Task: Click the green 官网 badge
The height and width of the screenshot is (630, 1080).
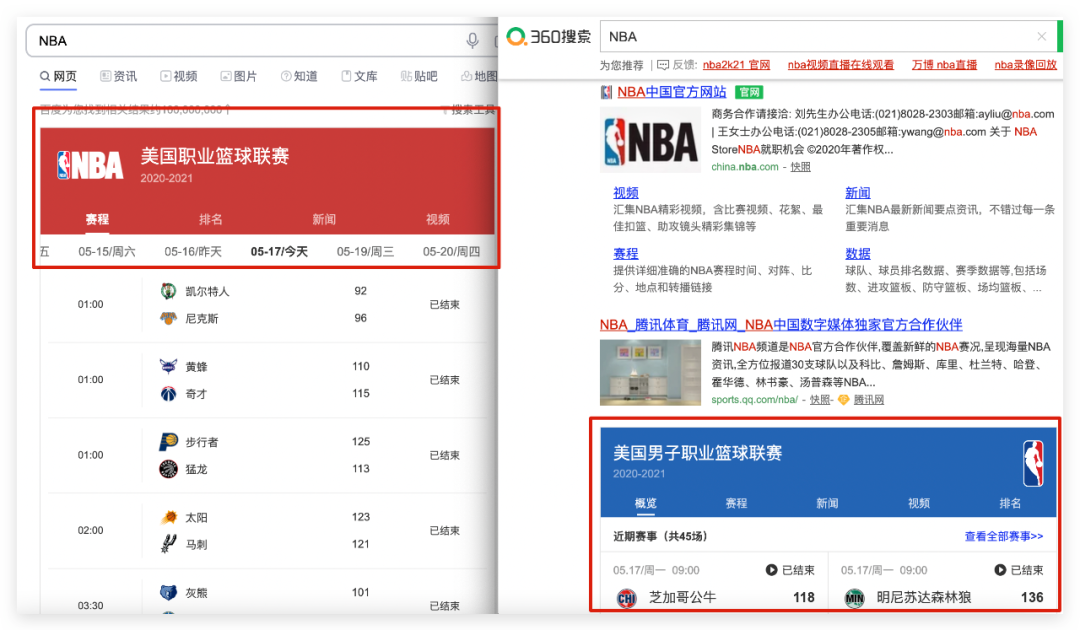Action: (749, 92)
